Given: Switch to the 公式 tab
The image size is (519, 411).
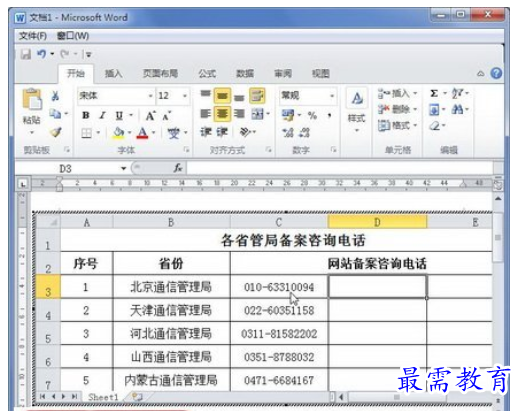Looking at the screenshot, I should (x=207, y=73).
